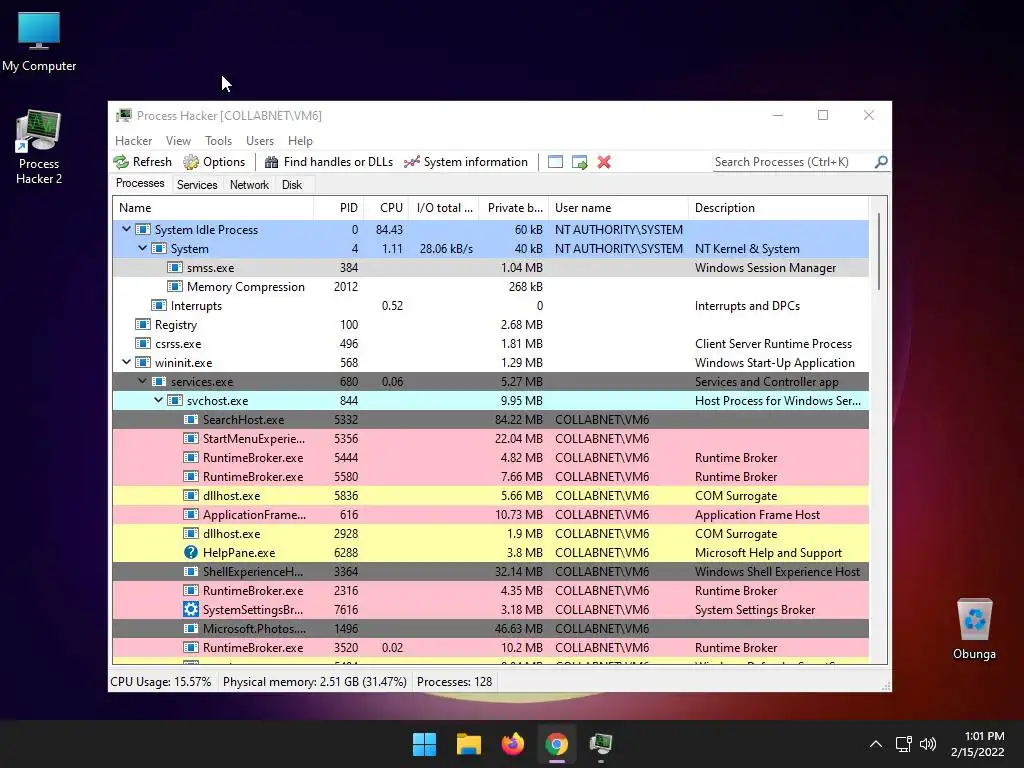The height and width of the screenshot is (768, 1024).
Task: Open the Tools menu
Action: (x=218, y=141)
